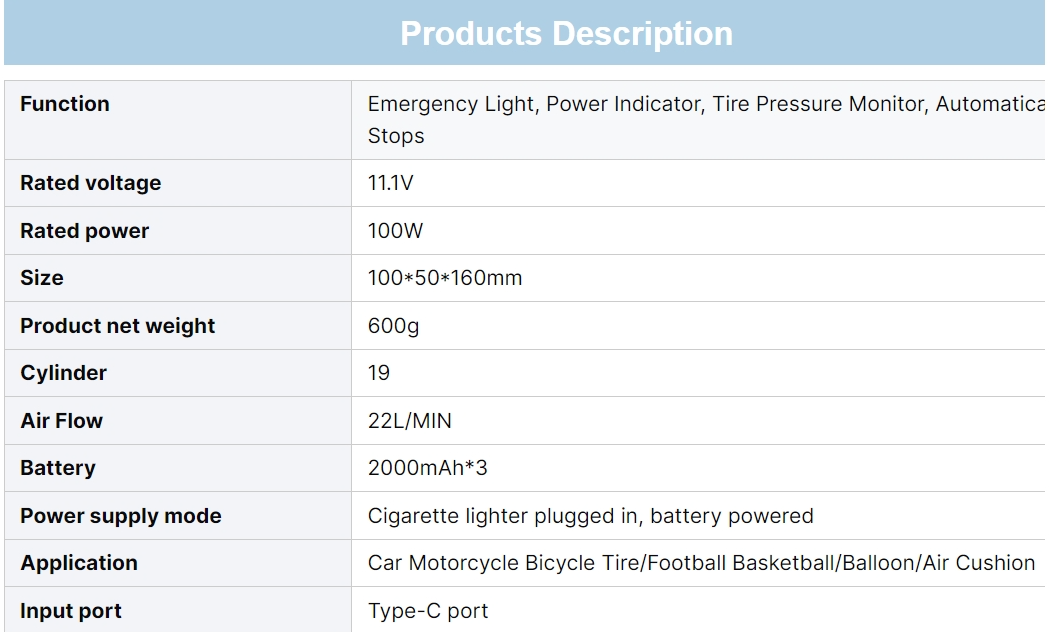The image size is (1053, 632).
Task: Click the Battery row label
Action: point(58,468)
